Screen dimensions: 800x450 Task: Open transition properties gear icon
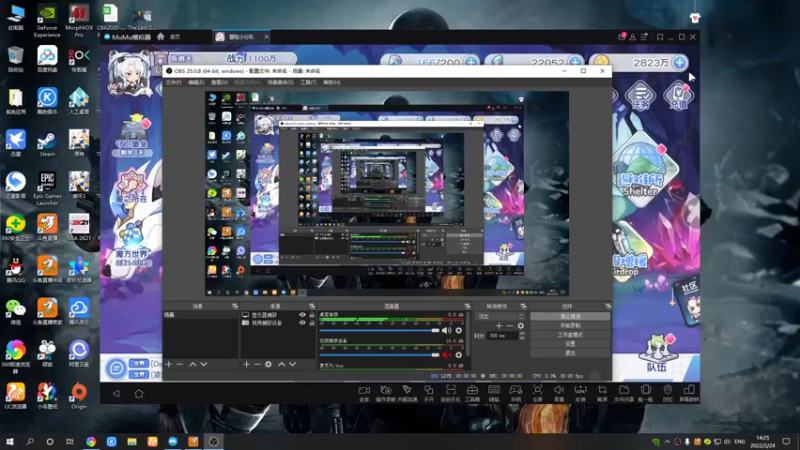pyautogui.click(x=520, y=326)
